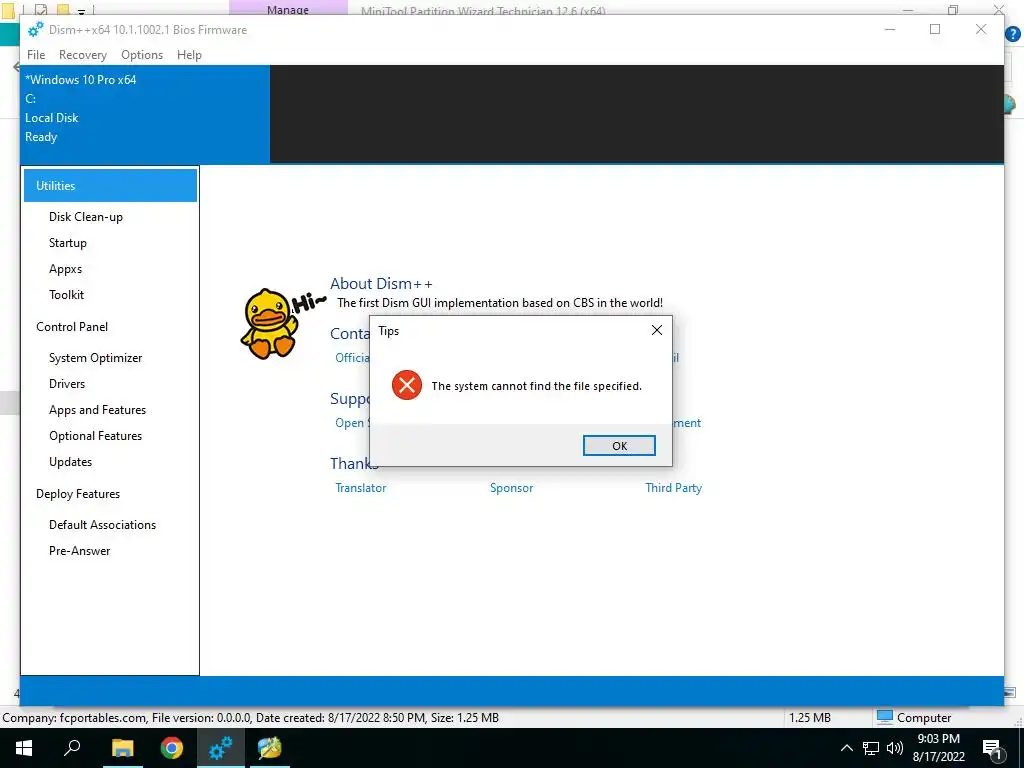This screenshot has width=1024, height=768.
Task: Open Toolkit in sidebar
Action: (66, 295)
